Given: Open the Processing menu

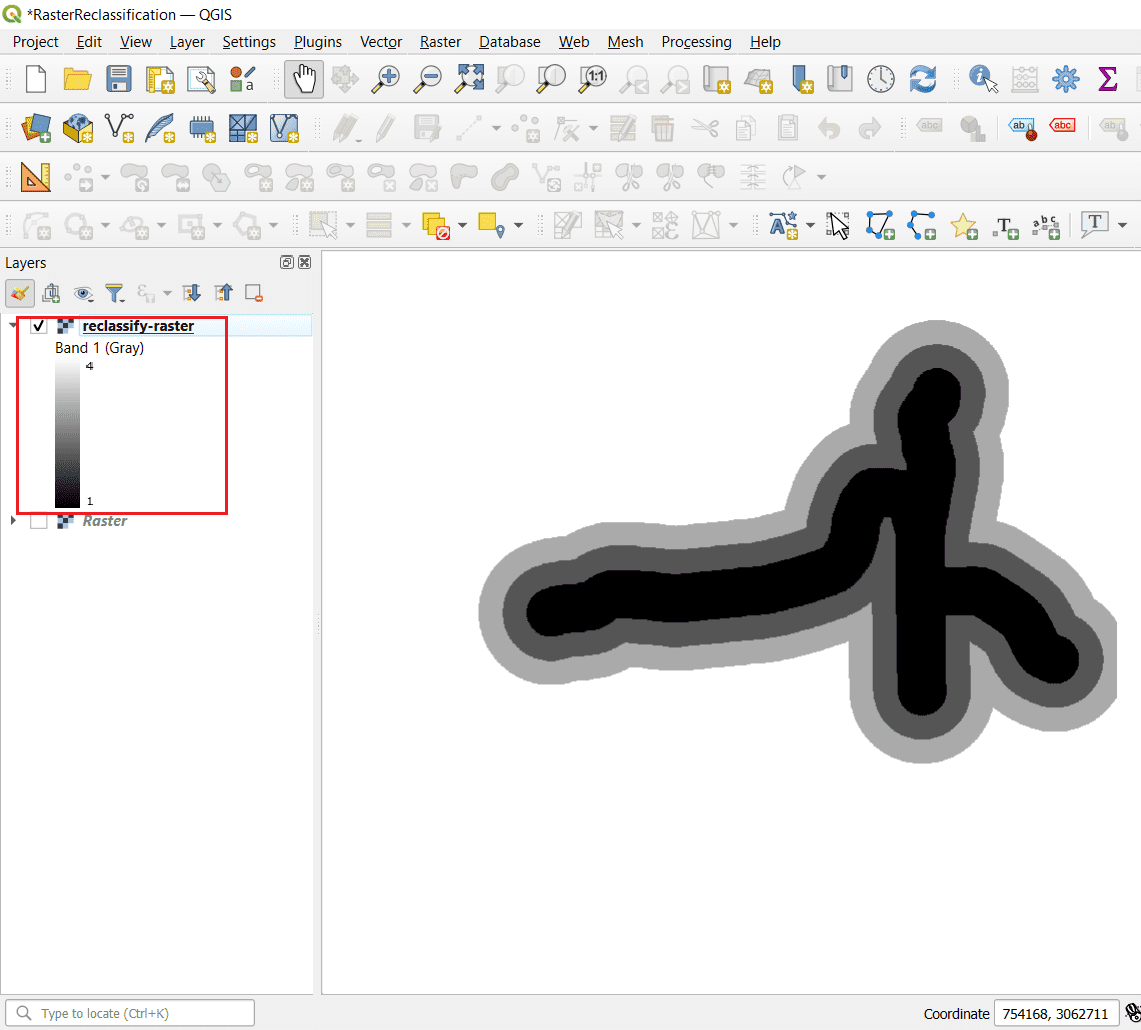Looking at the screenshot, I should (696, 42).
